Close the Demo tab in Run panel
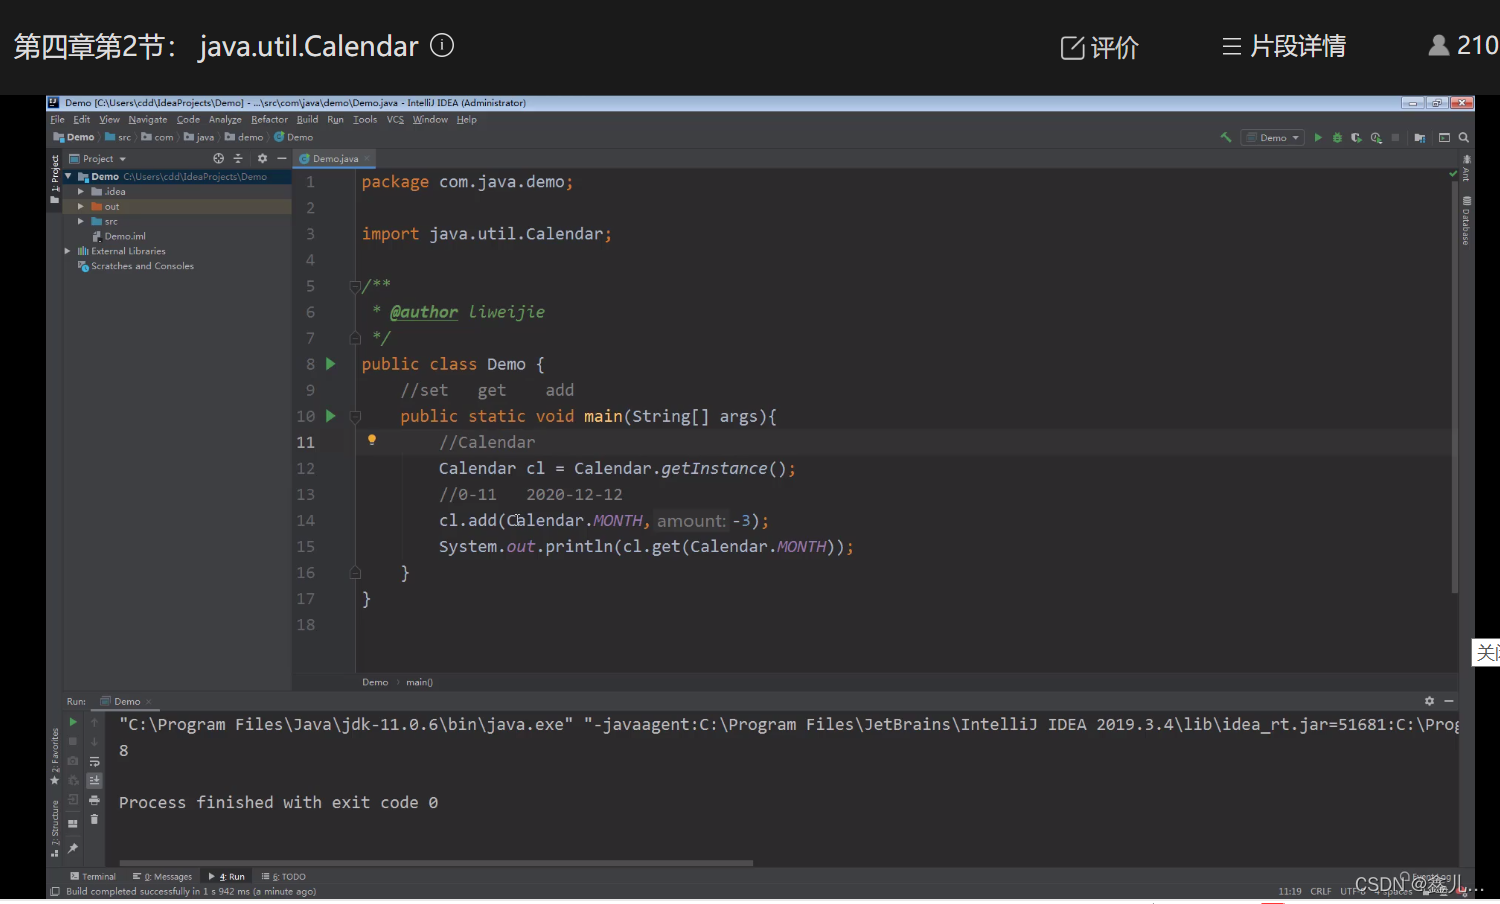The image size is (1500, 904). [149, 702]
